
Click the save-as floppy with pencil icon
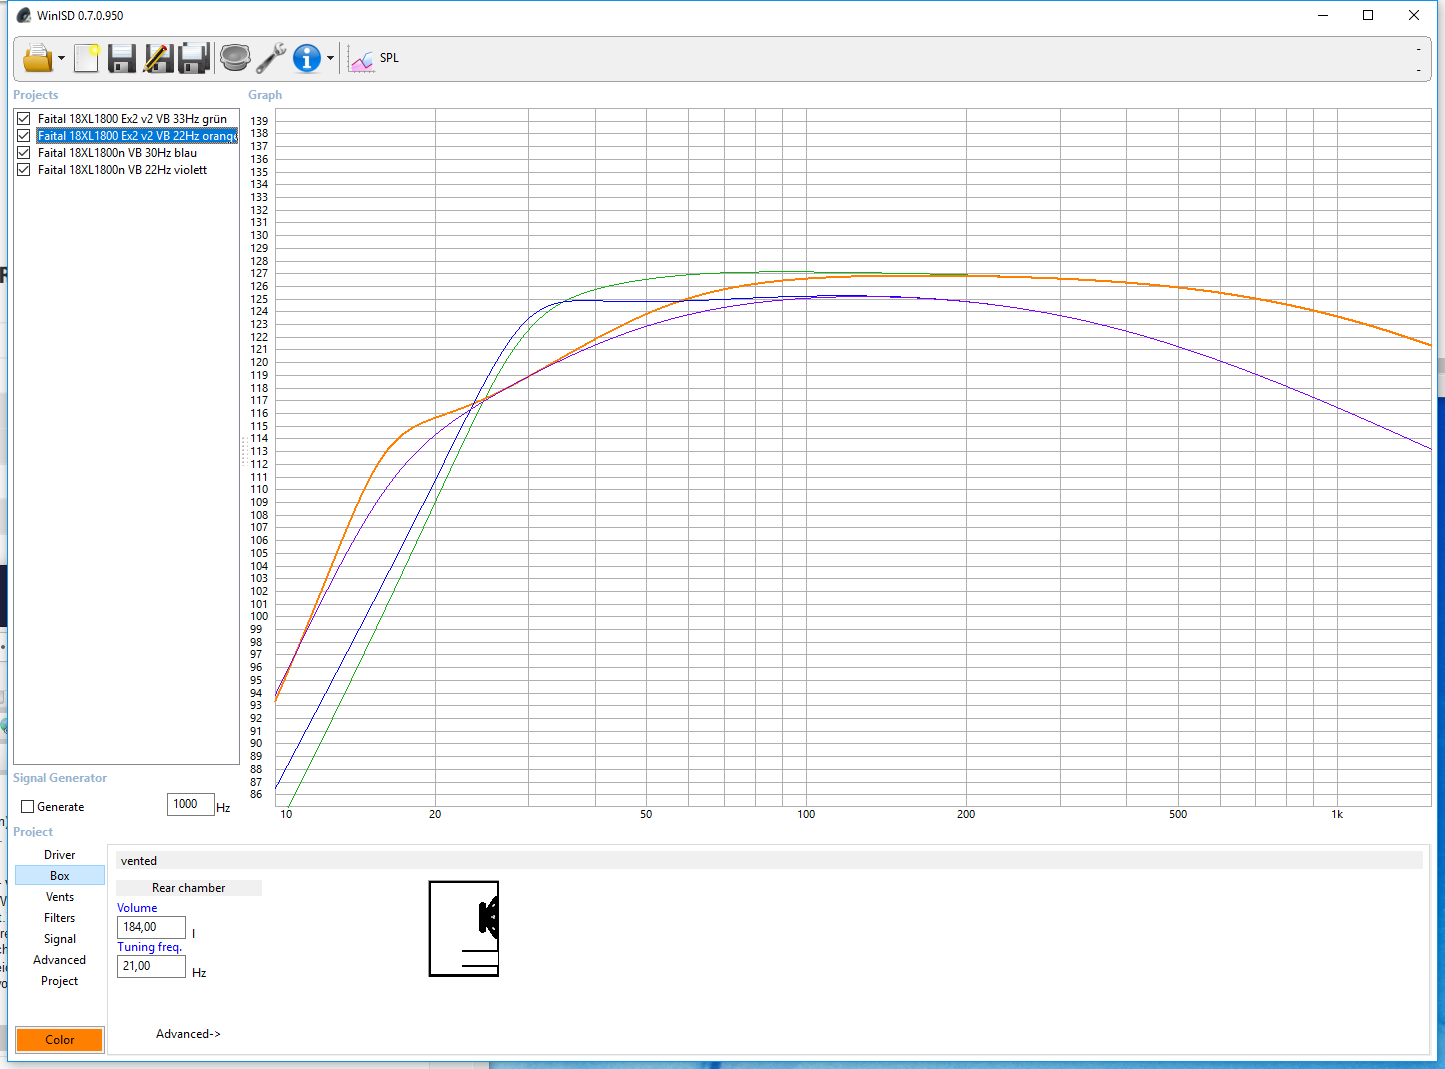pos(158,58)
